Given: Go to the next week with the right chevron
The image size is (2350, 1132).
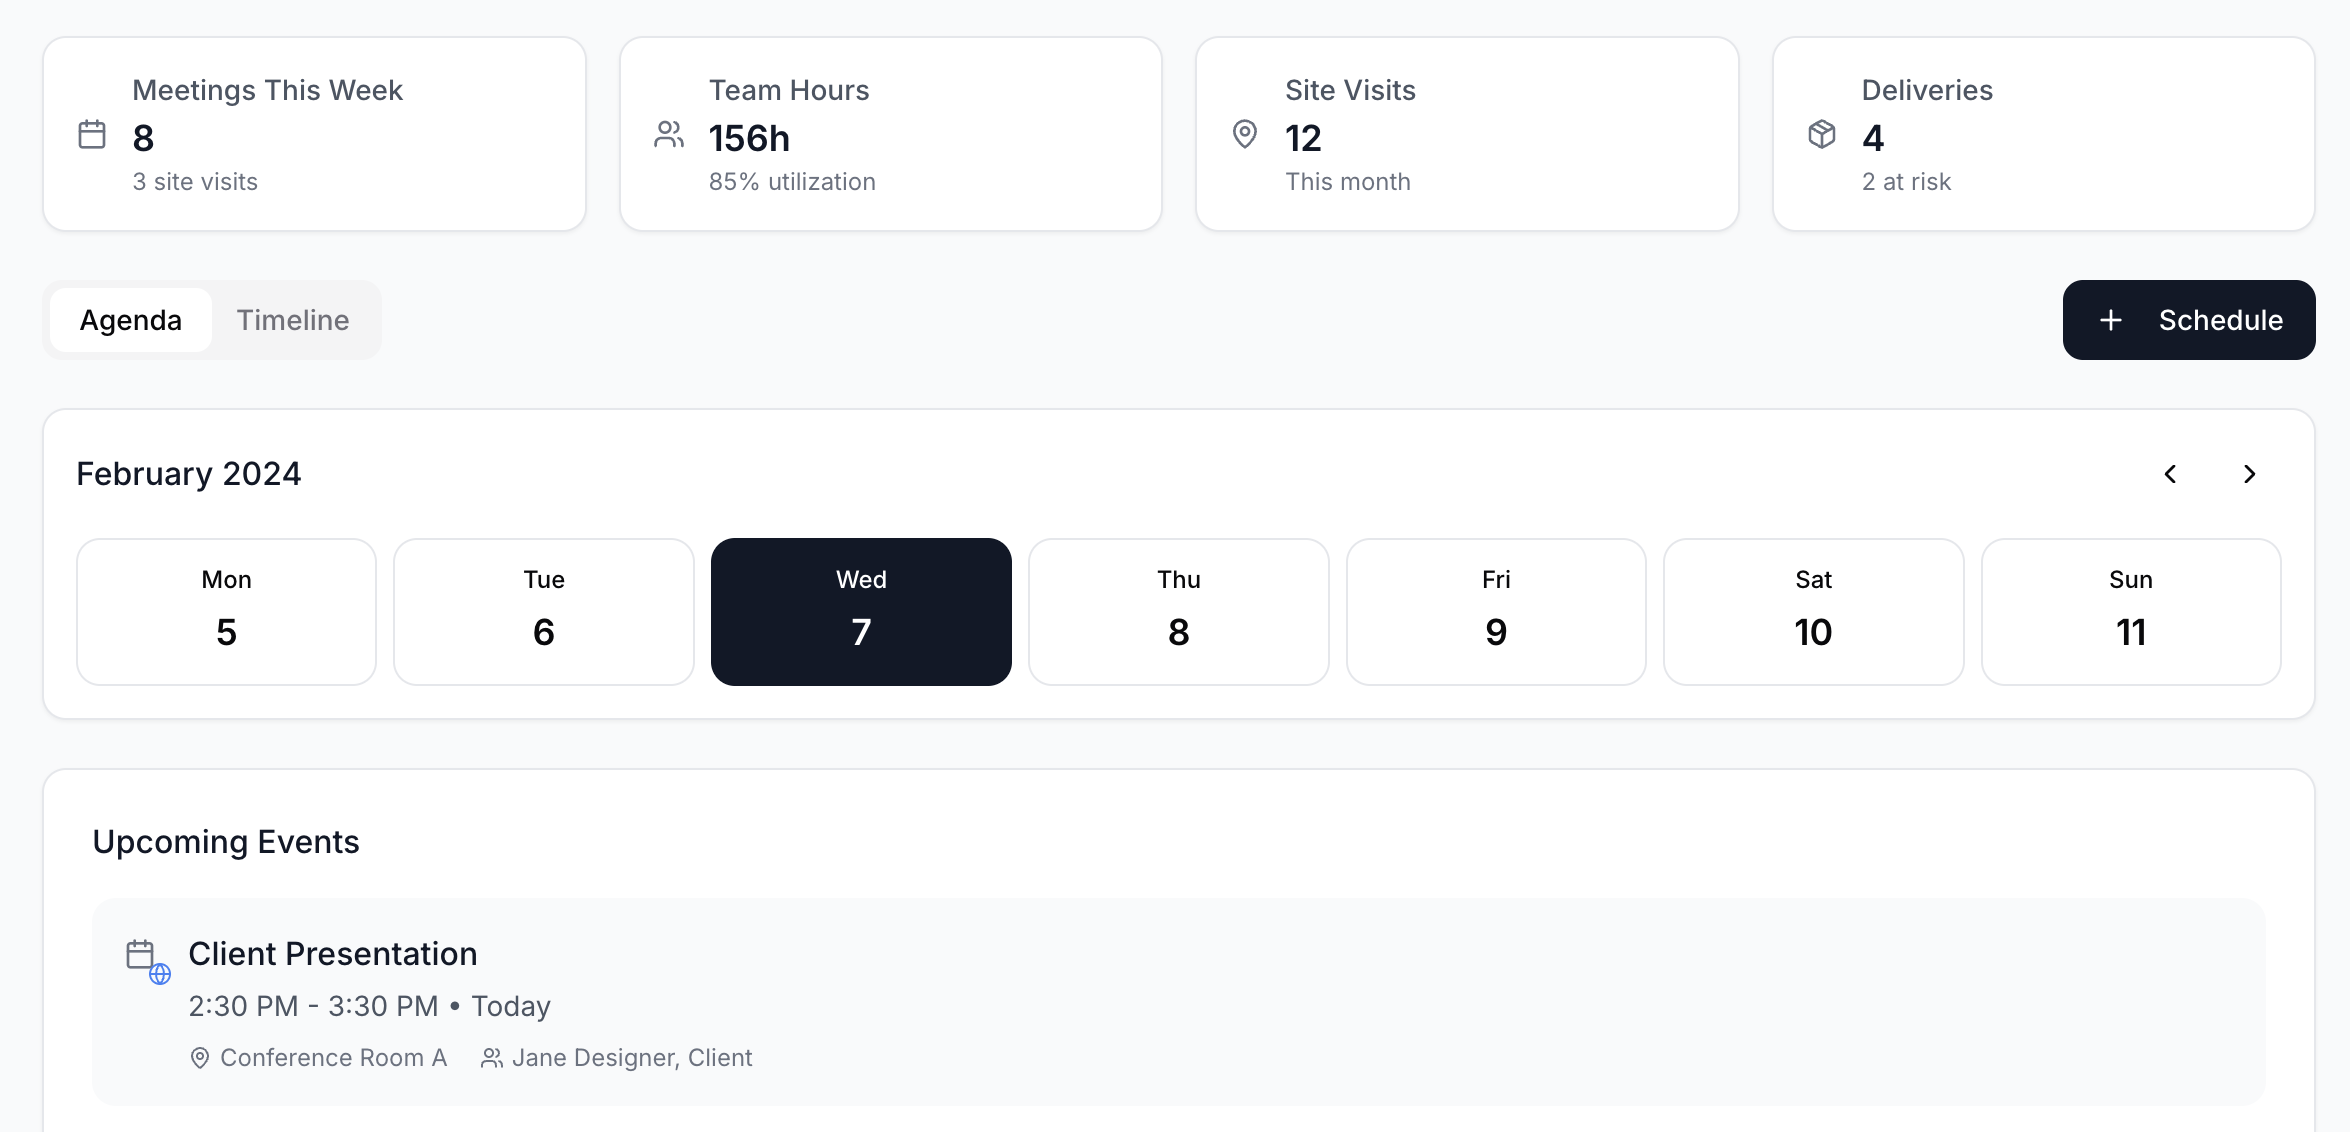Looking at the screenshot, I should tap(2250, 474).
